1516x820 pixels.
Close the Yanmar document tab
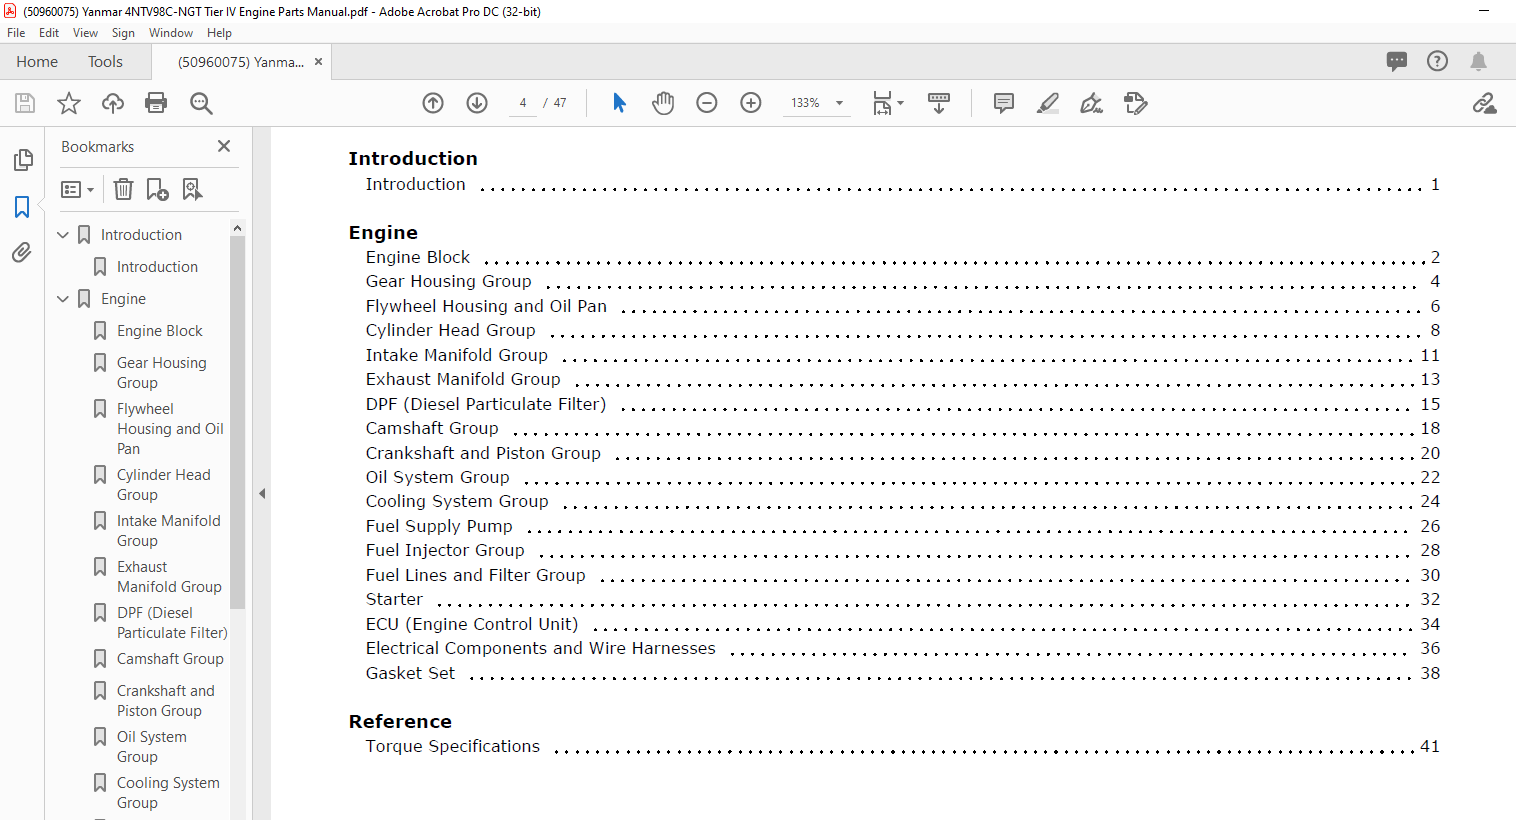click(x=318, y=62)
